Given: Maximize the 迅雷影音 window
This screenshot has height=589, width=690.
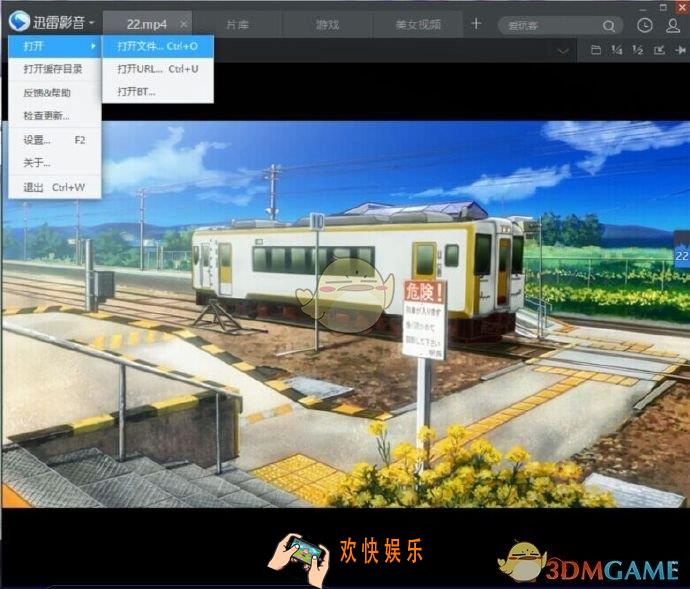Looking at the screenshot, I should (663, 7).
